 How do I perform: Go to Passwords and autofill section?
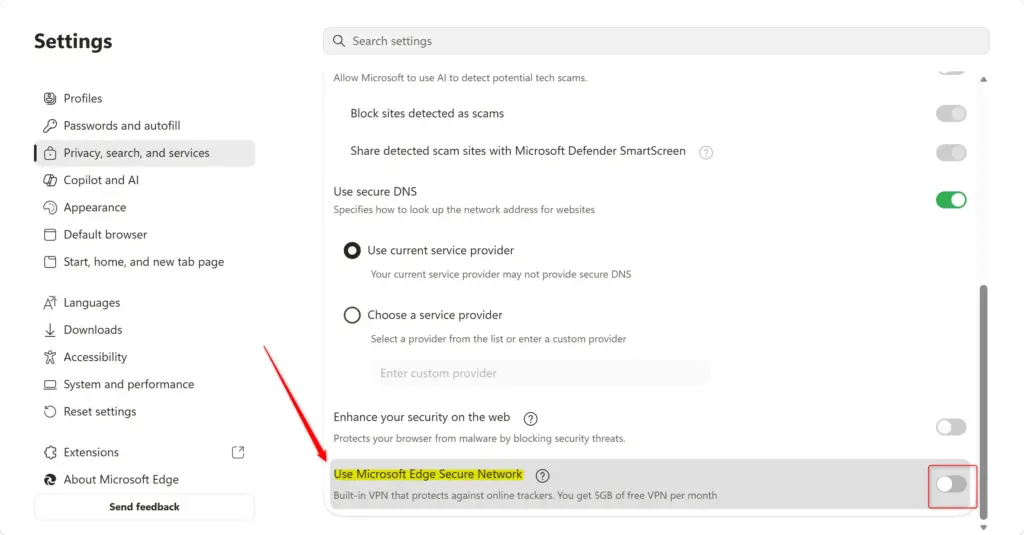(x=144, y=125)
